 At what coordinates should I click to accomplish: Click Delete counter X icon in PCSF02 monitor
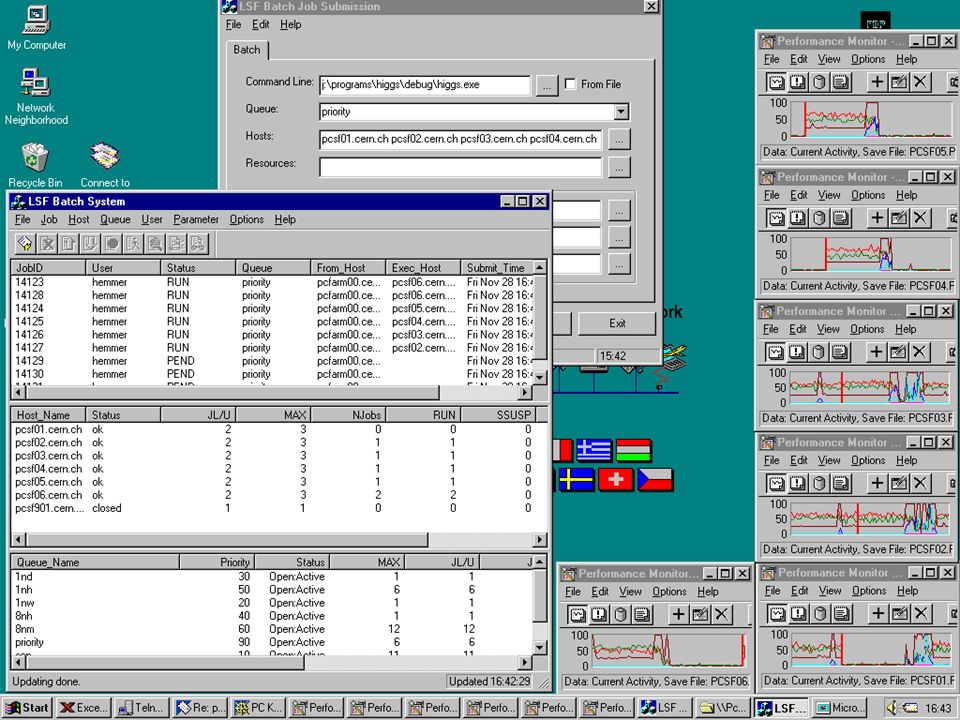click(920, 484)
